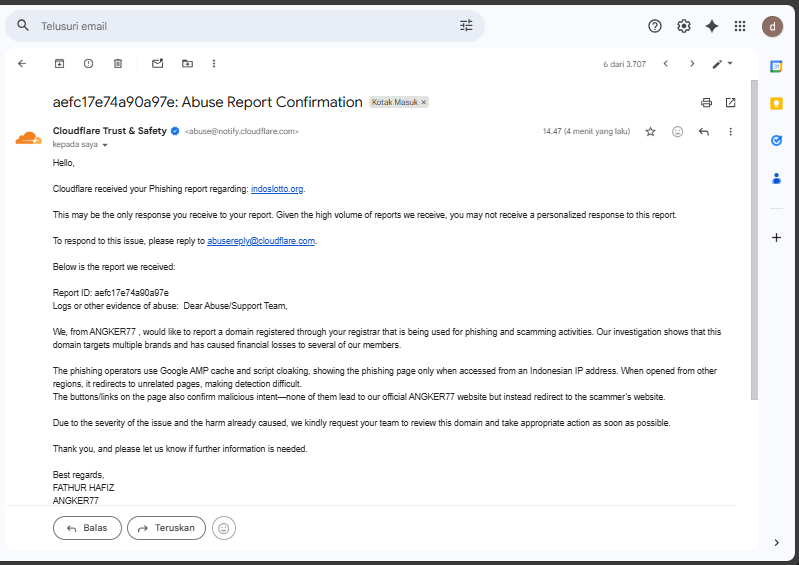Screen dimensions: 799x565
Task: Go back to the inbox list
Action: (x=22, y=64)
